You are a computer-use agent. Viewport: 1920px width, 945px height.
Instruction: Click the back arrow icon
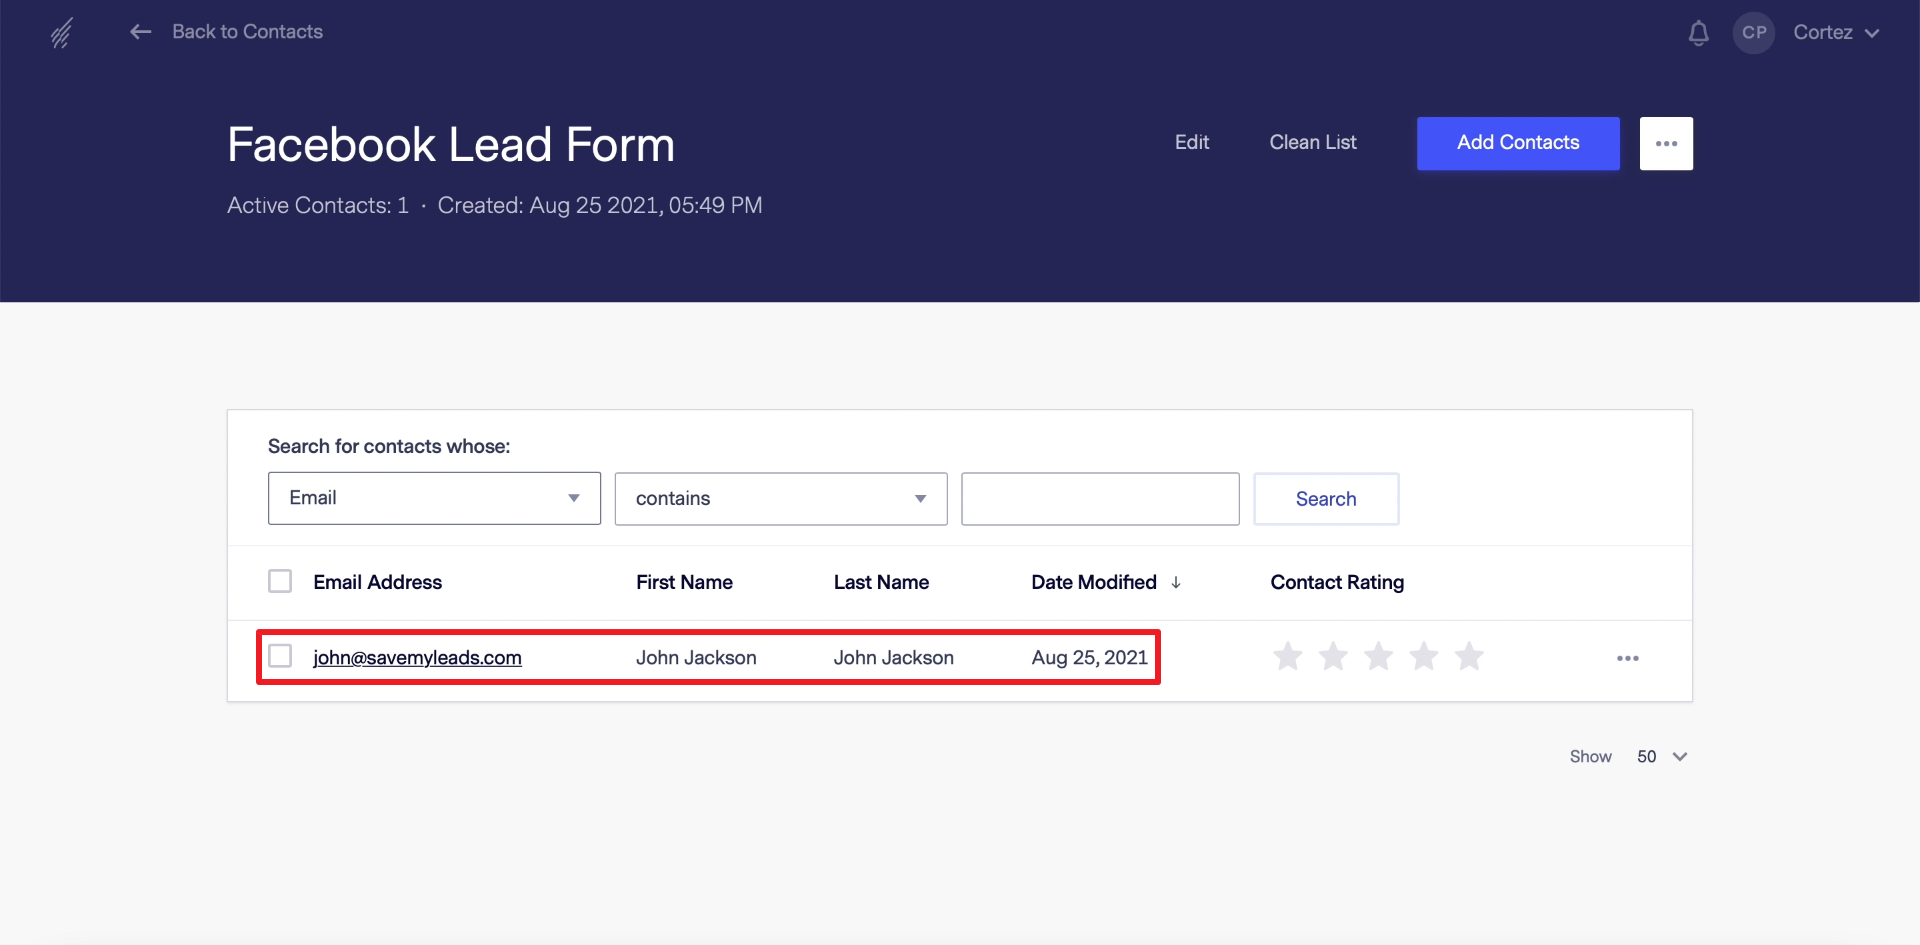(140, 32)
